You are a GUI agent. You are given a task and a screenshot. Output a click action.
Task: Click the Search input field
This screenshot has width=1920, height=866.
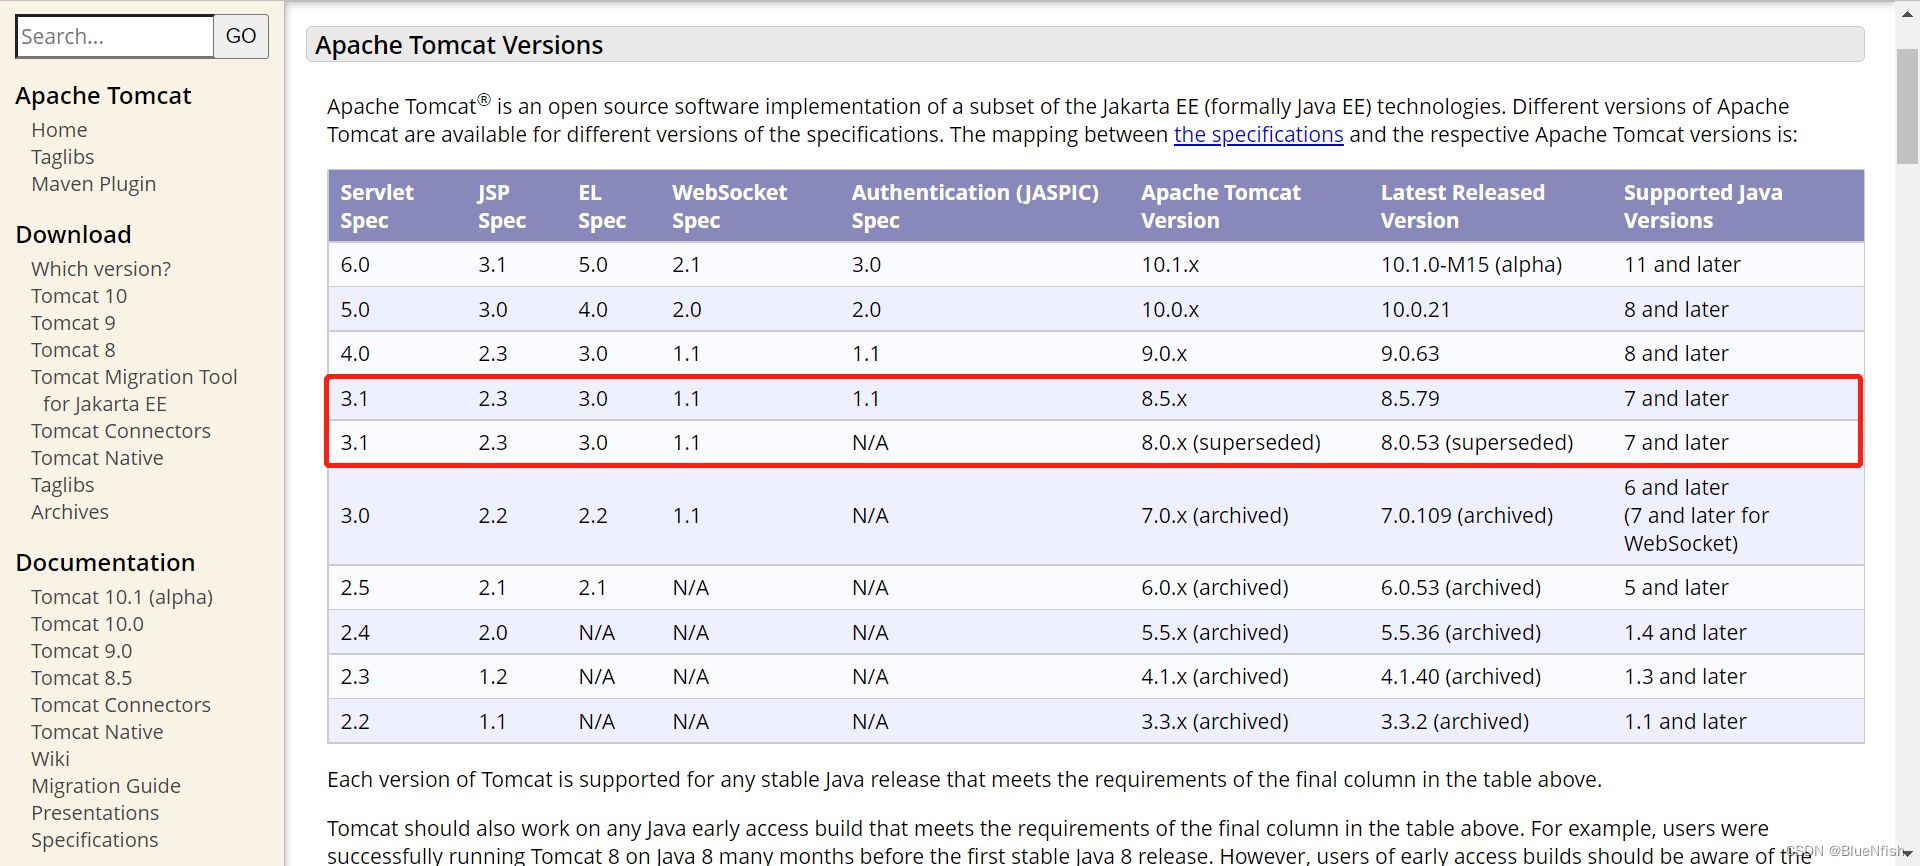(115, 37)
